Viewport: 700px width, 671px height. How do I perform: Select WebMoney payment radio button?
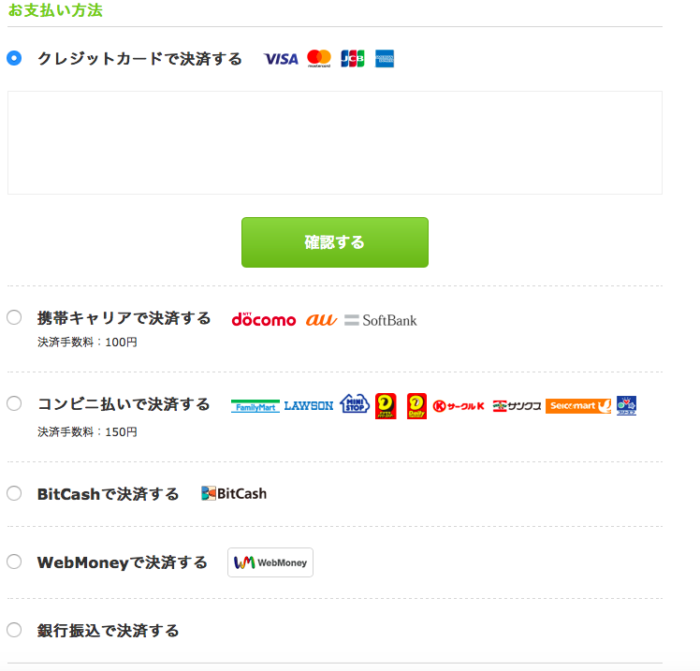(x=14, y=562)
